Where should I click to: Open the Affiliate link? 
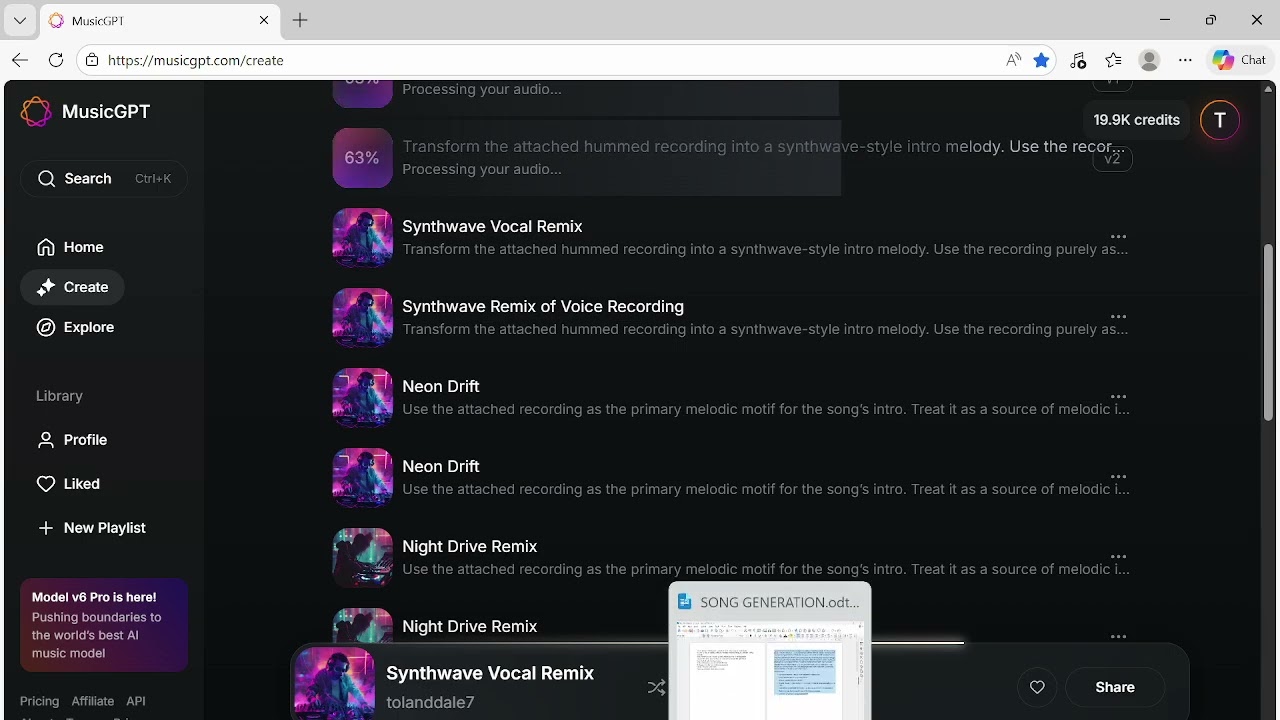click(x=92, y=701)
